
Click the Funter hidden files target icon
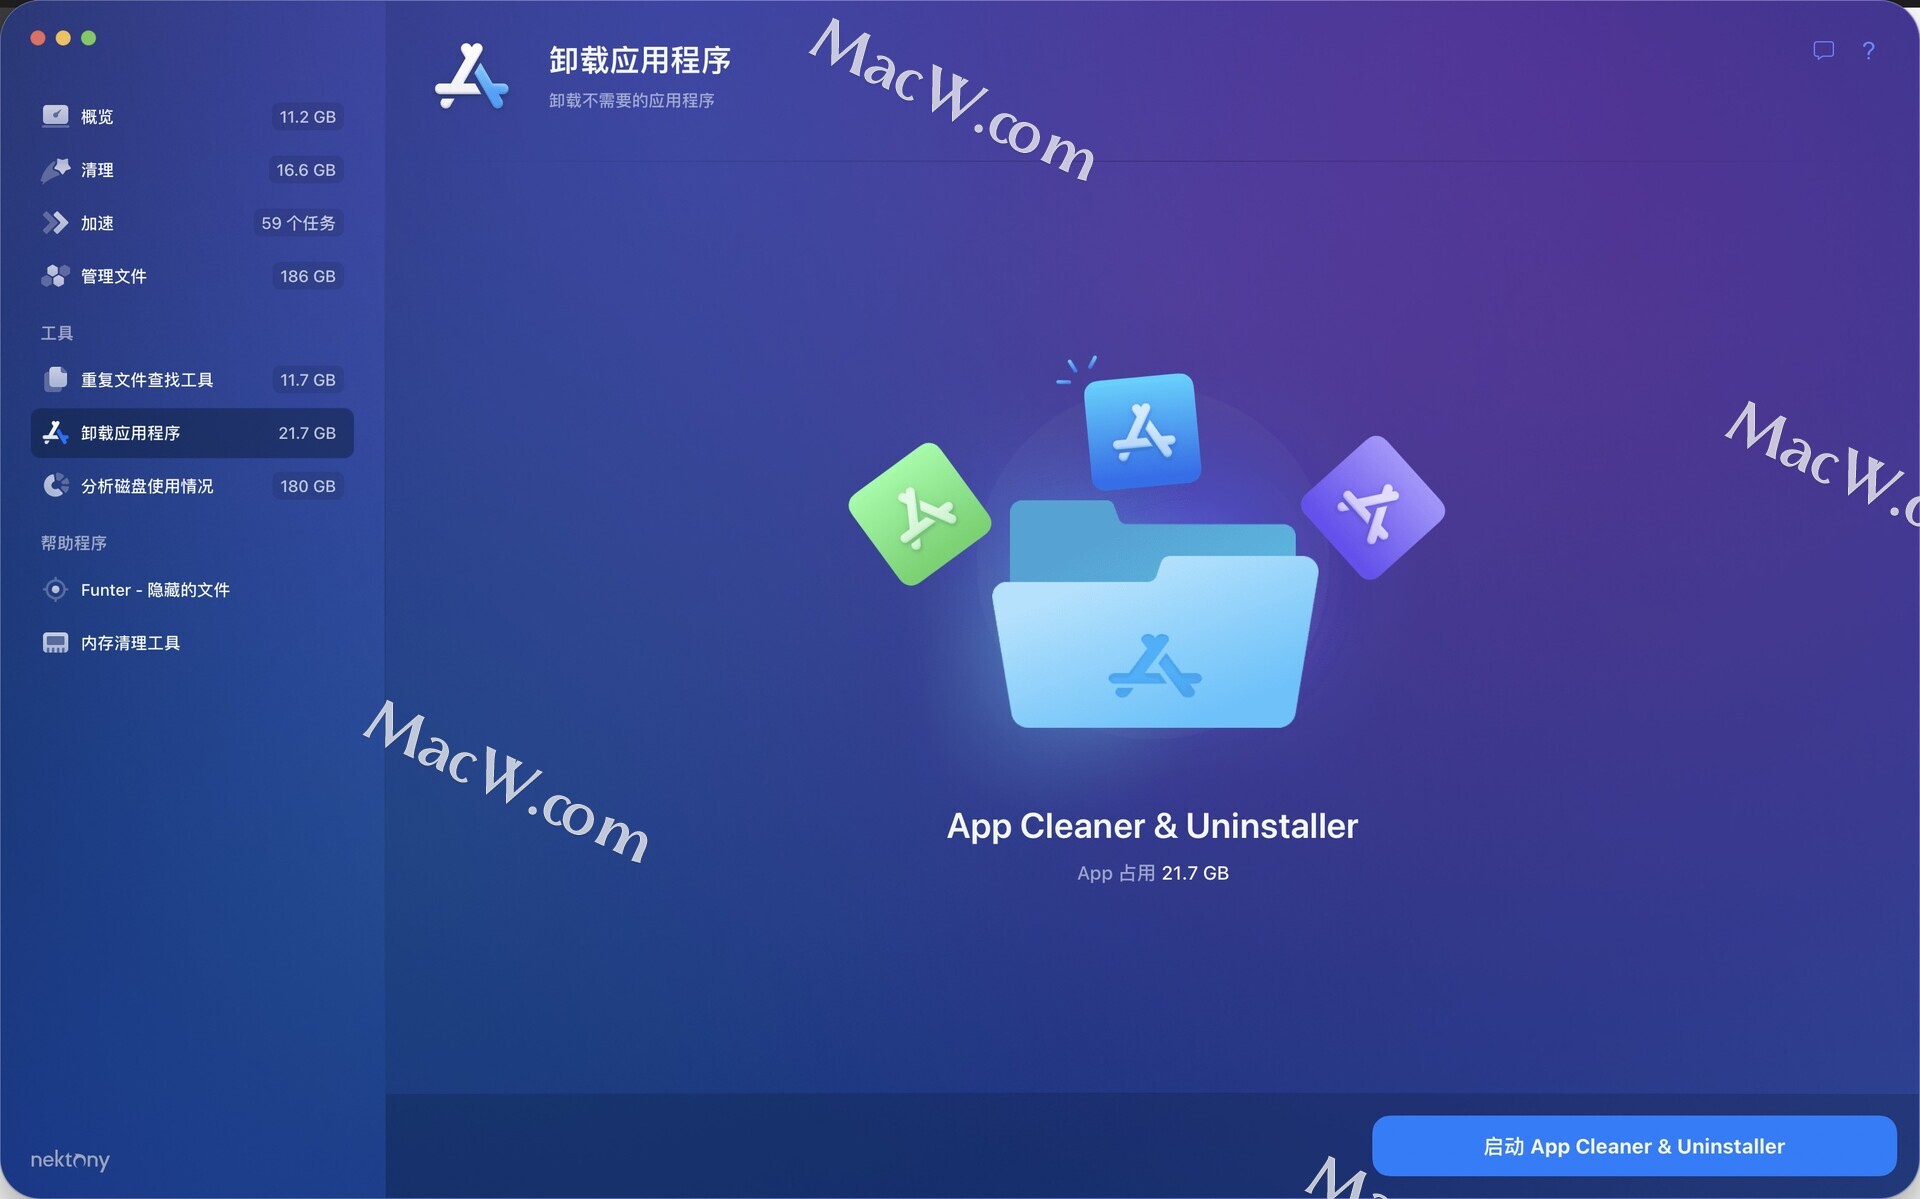pyautogui.click(x=55, y=590)
